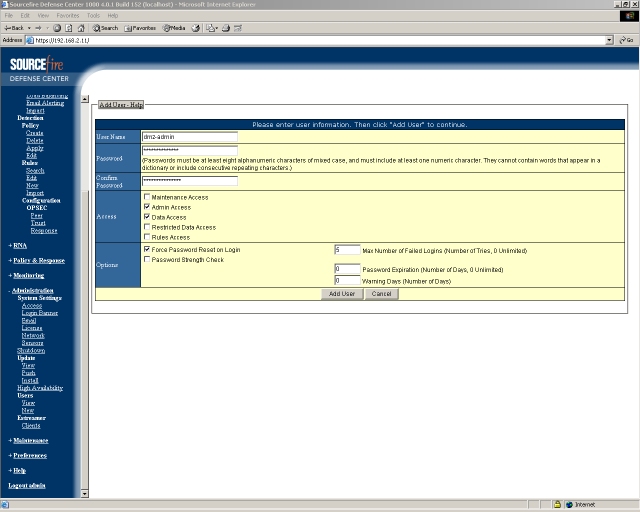Open the Rules Search link
Image resolution: width=640 pixels, height=512 pixels.
tap(35, 171)
